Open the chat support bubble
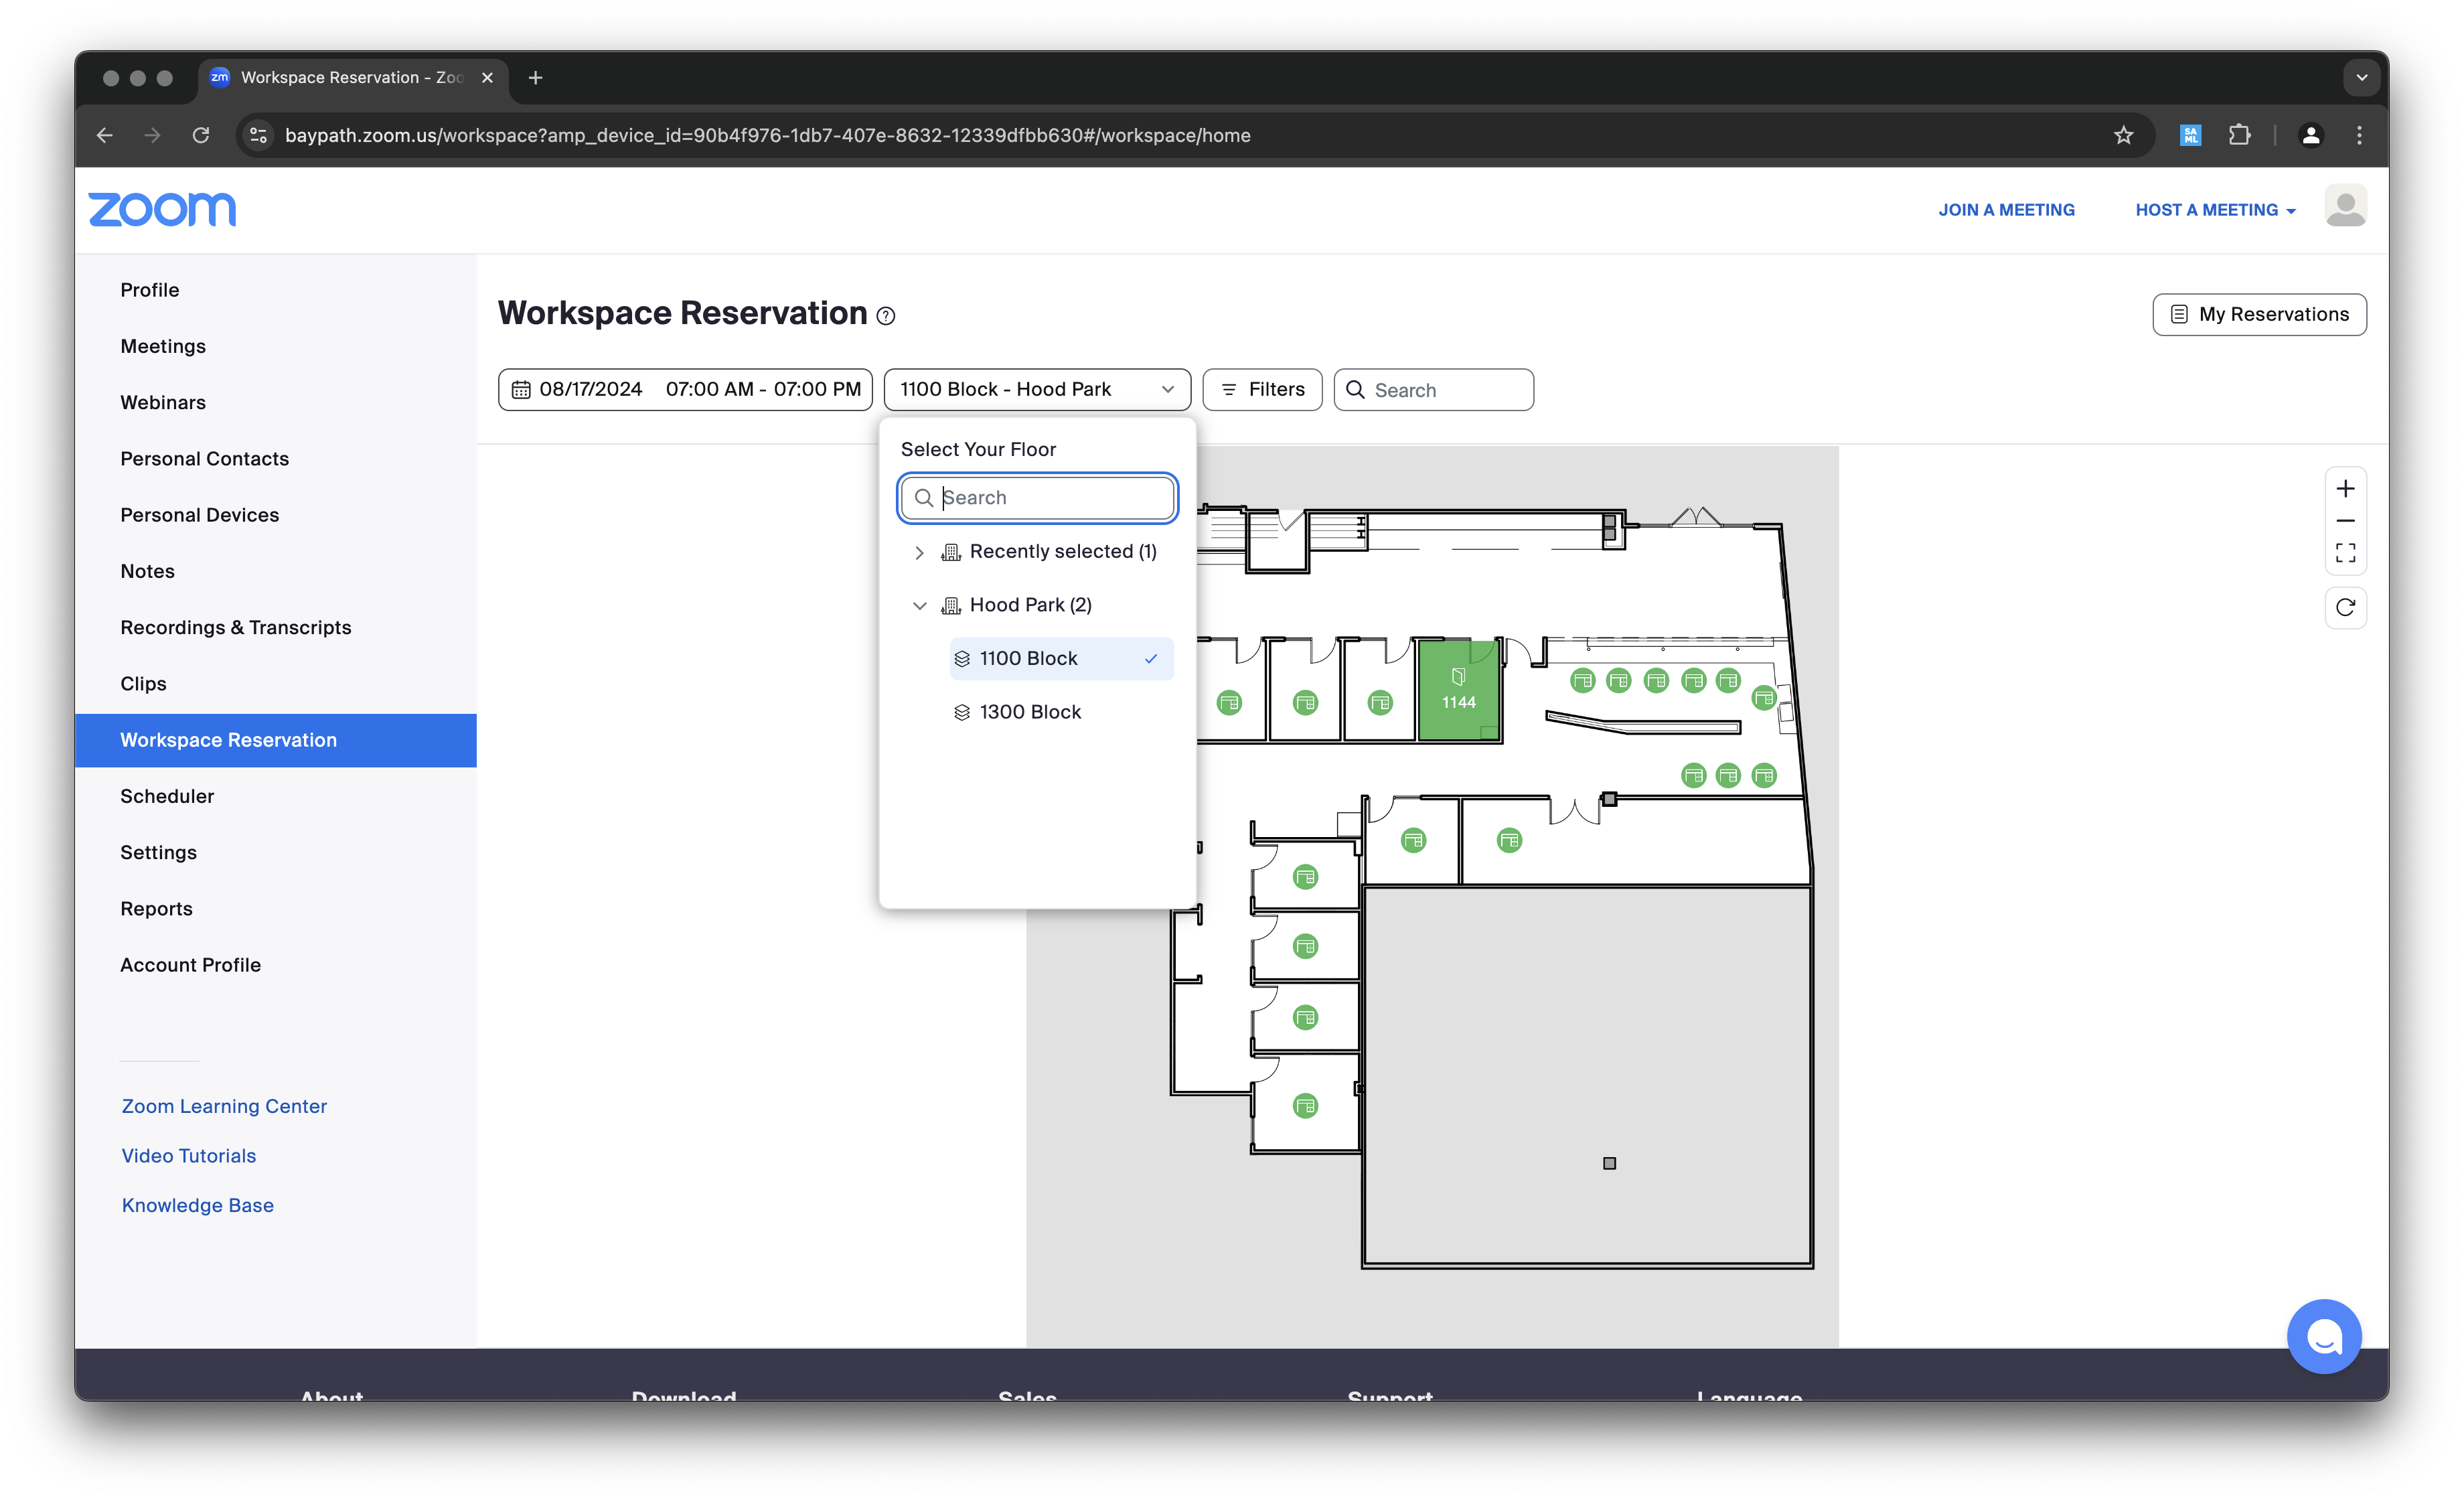2464x1500 pixels. click(x=2323, y=1336)
